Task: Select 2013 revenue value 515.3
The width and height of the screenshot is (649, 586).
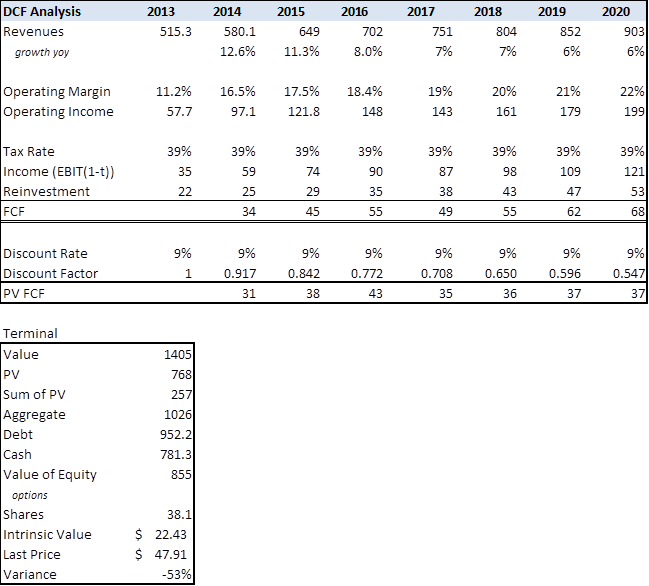Action: [175, 31]
